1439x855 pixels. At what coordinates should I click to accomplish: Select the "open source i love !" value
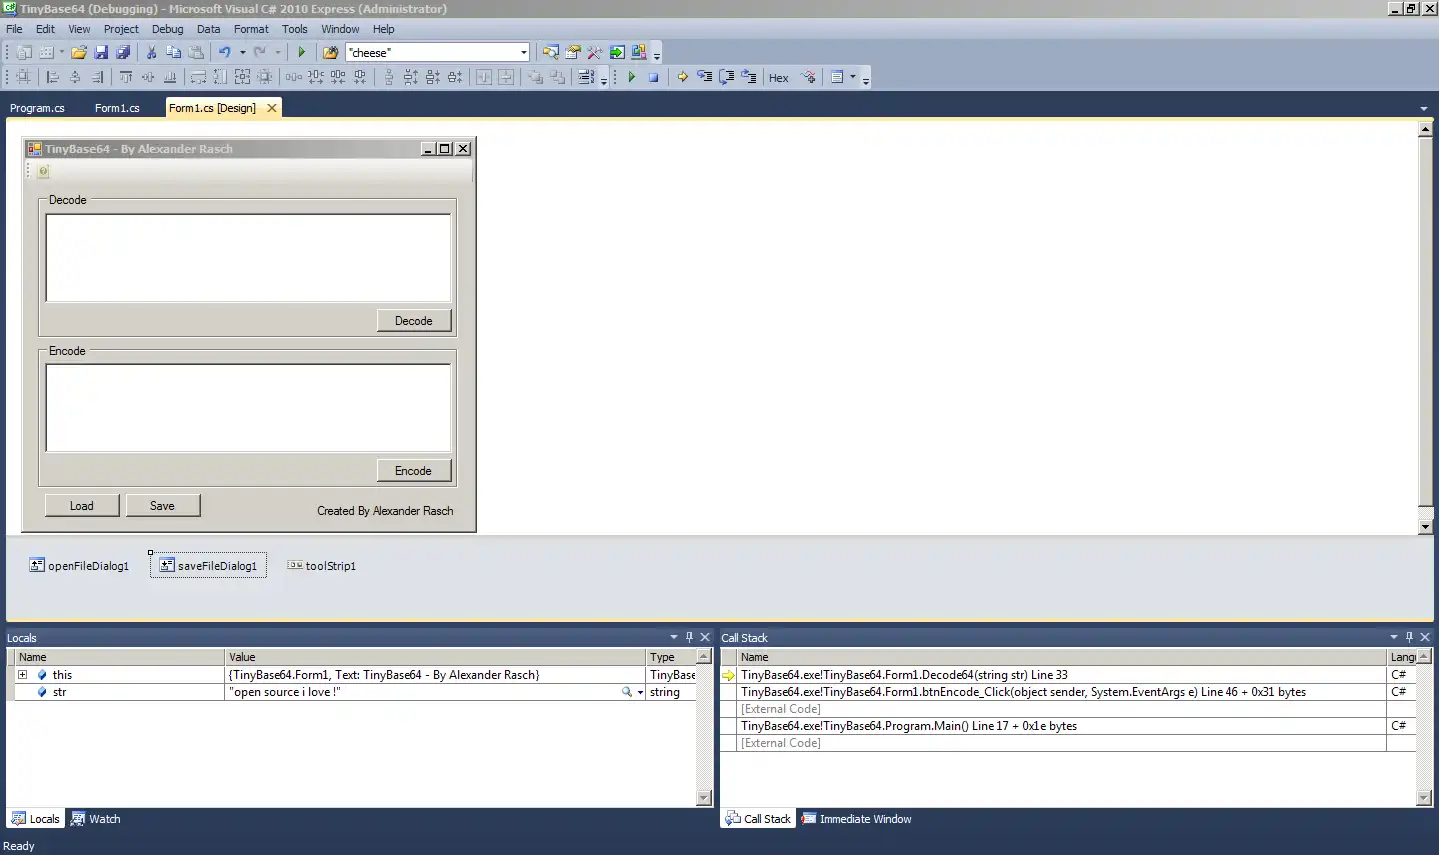(x=285, y=692)
